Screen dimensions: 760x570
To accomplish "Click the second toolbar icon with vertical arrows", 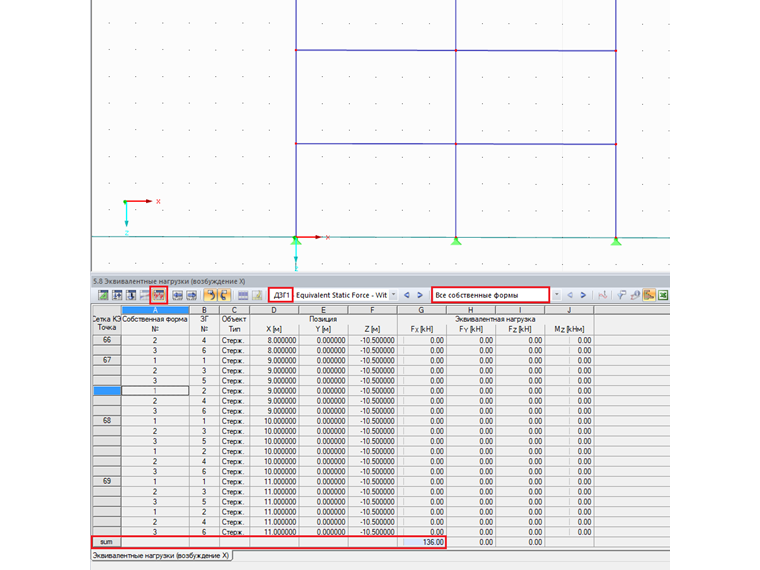I will tap(117, 295).
